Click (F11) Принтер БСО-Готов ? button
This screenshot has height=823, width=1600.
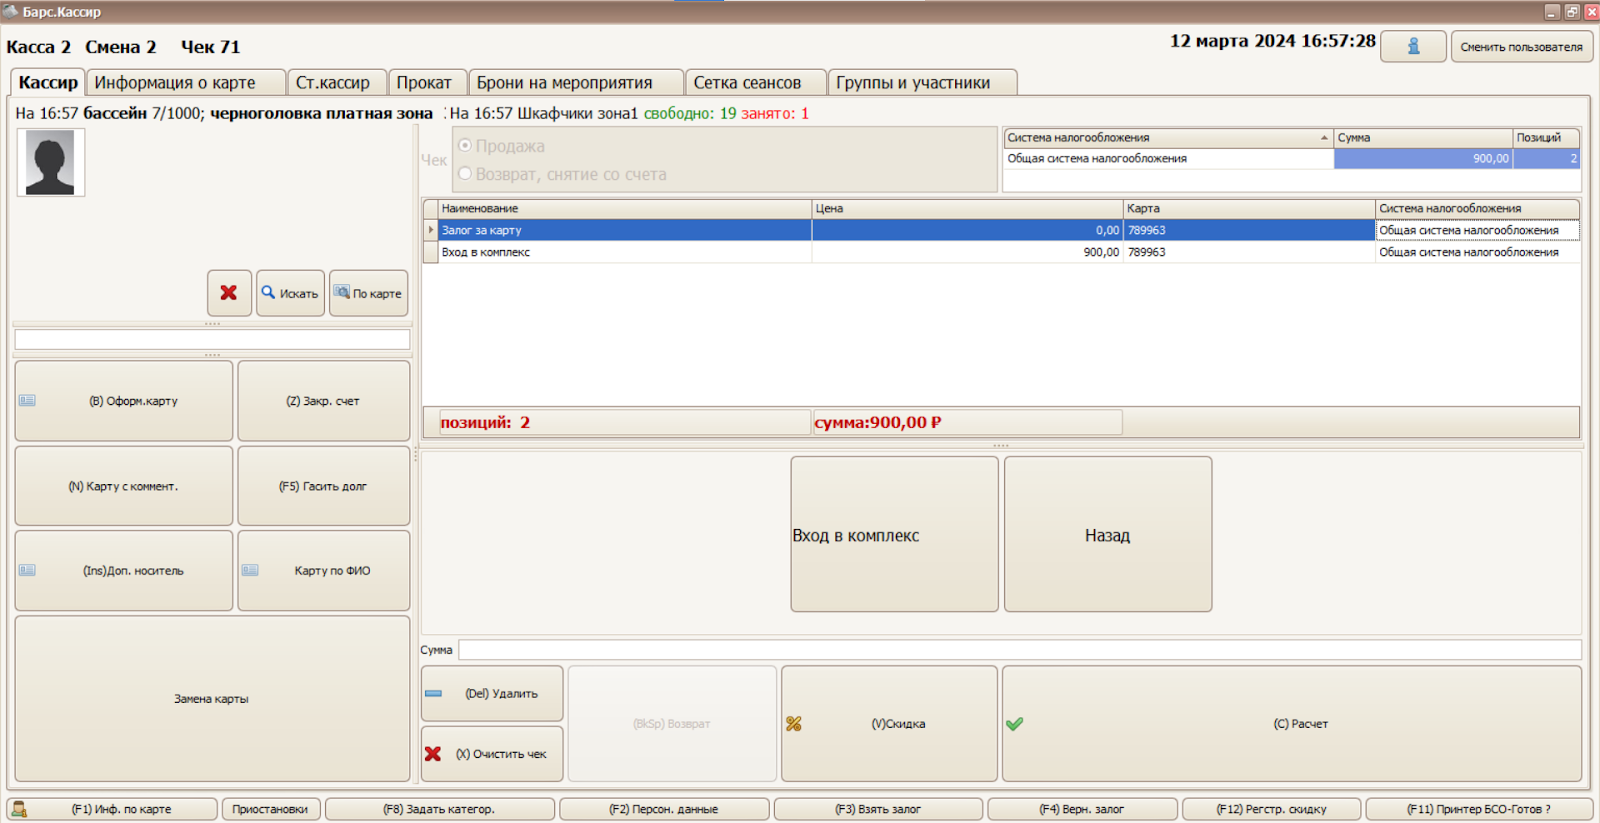tap(1479, 809)
